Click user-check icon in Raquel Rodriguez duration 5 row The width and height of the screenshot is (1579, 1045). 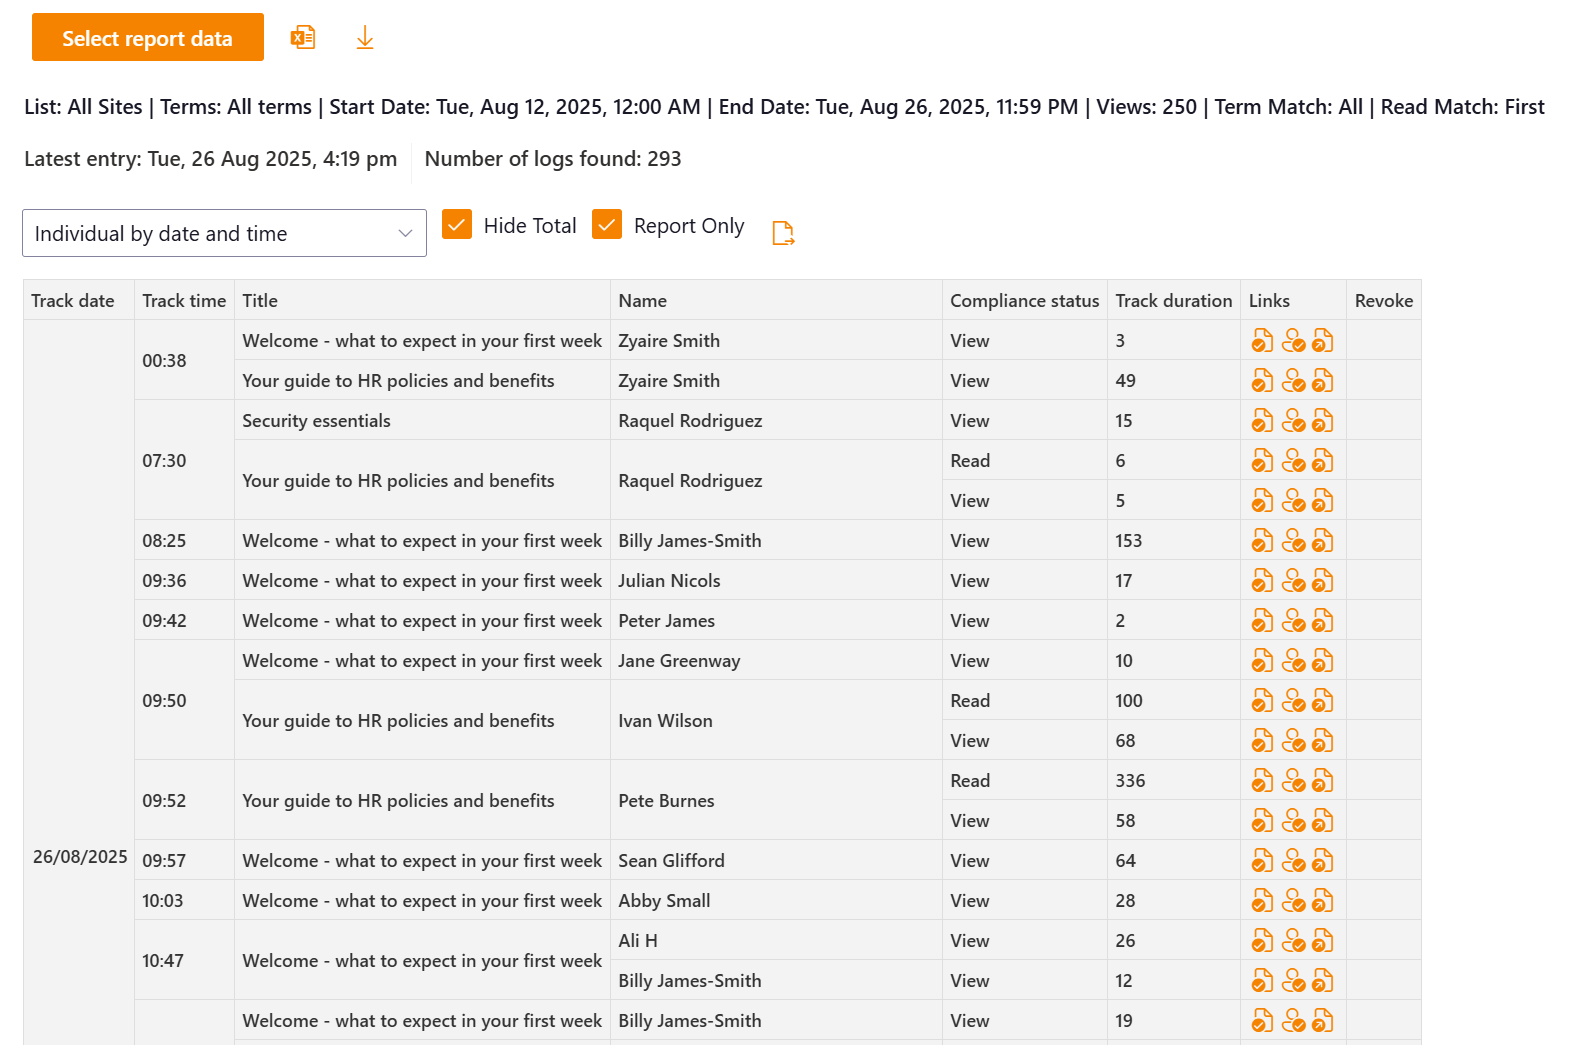coord(1293,501)
